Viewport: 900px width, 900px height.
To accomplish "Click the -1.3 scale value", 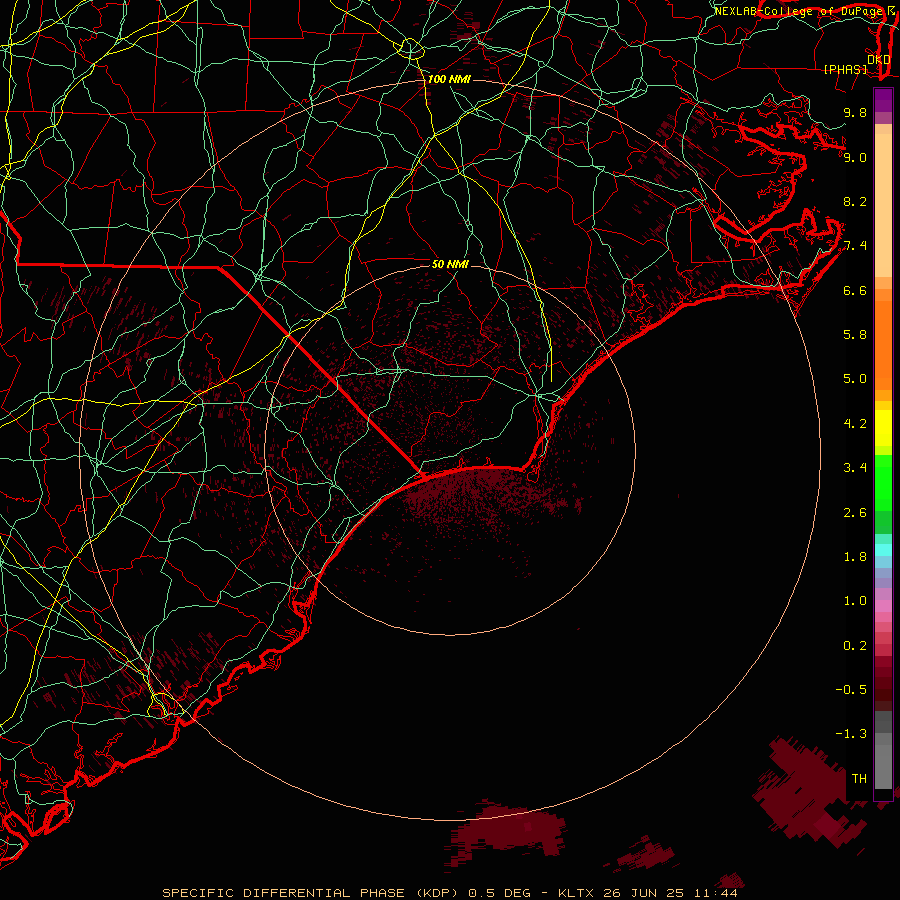I will tap(851, 734).
